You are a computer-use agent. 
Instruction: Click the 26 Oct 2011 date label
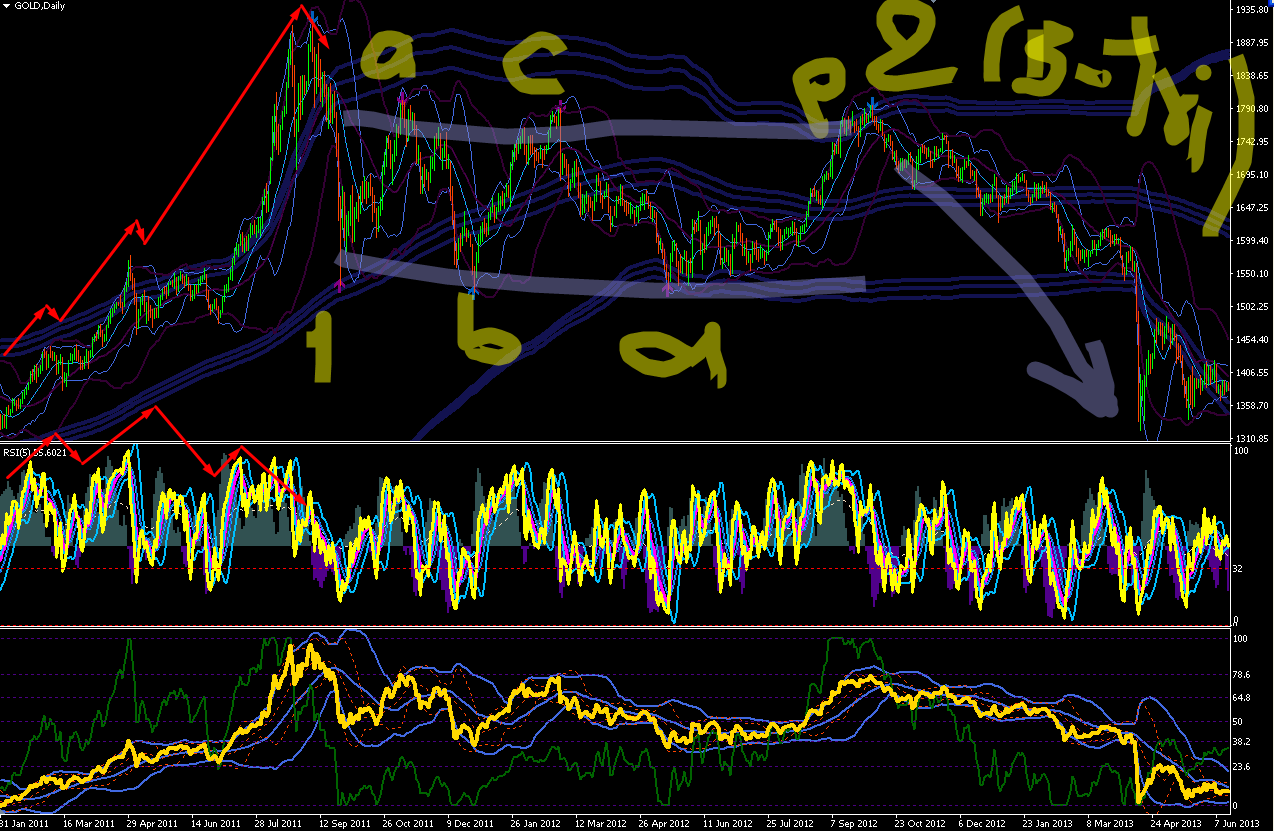408,823
